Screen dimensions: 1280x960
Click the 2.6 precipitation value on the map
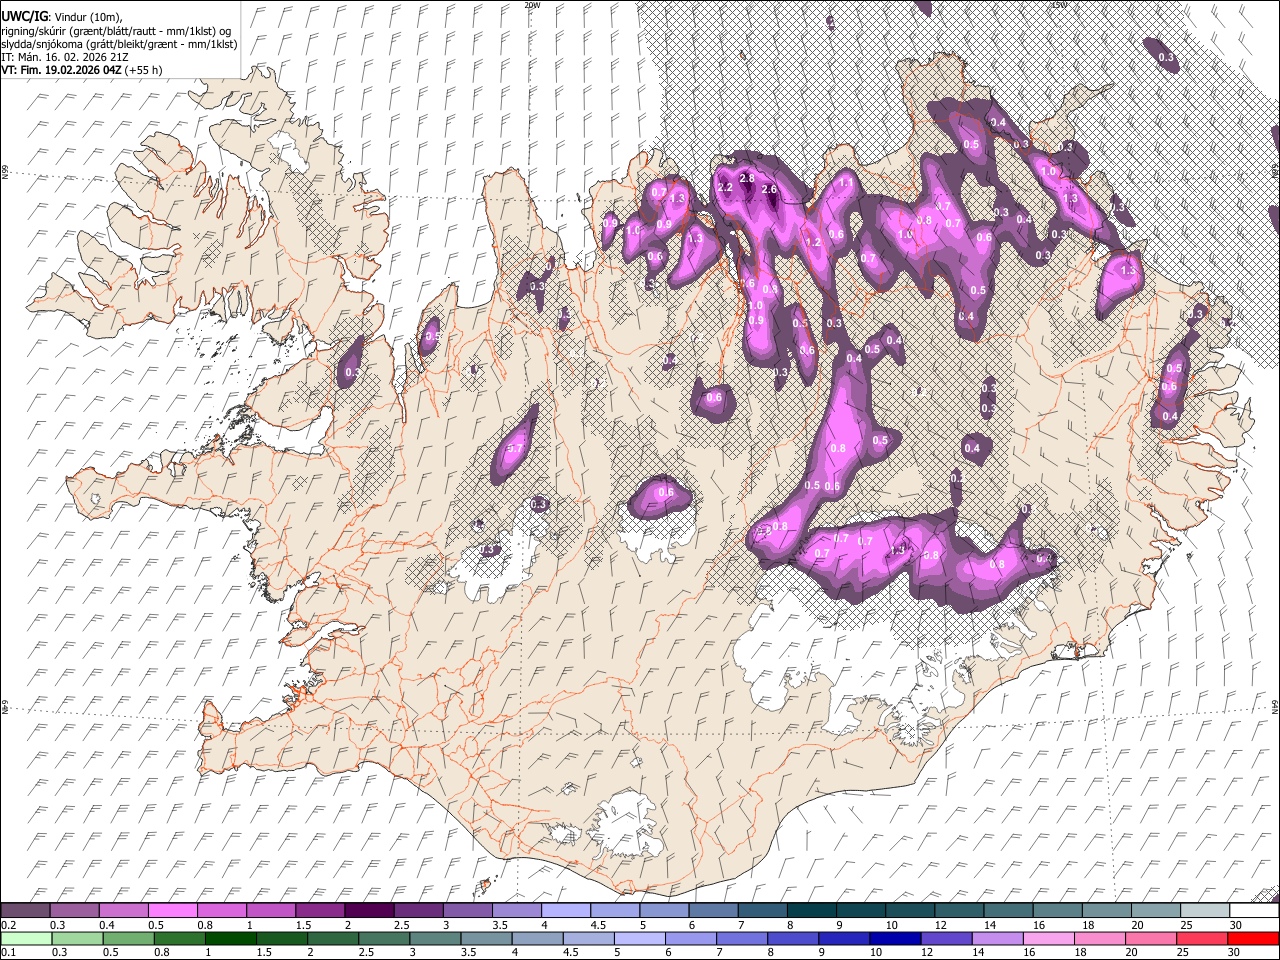(x=769, y=189)
